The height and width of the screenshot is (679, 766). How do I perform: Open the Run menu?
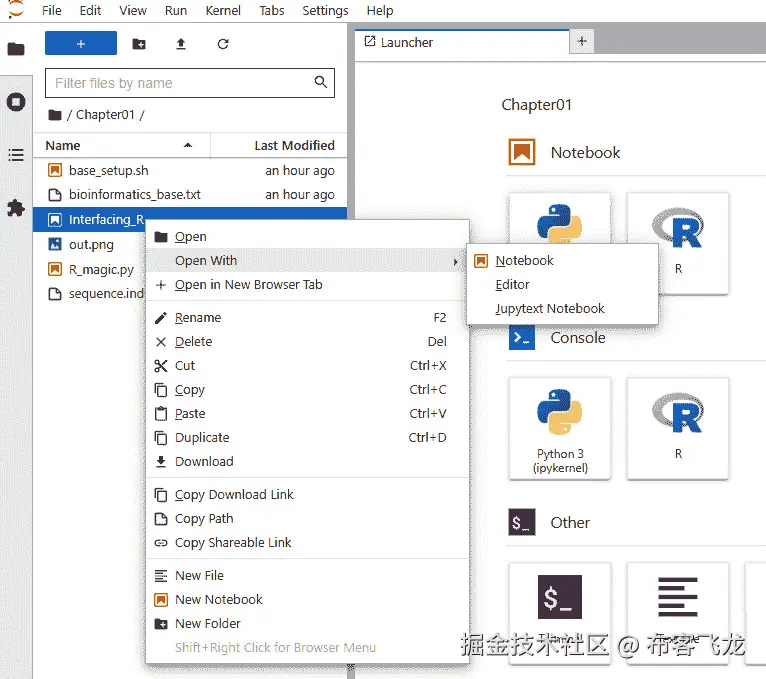[x=176, y=10]
